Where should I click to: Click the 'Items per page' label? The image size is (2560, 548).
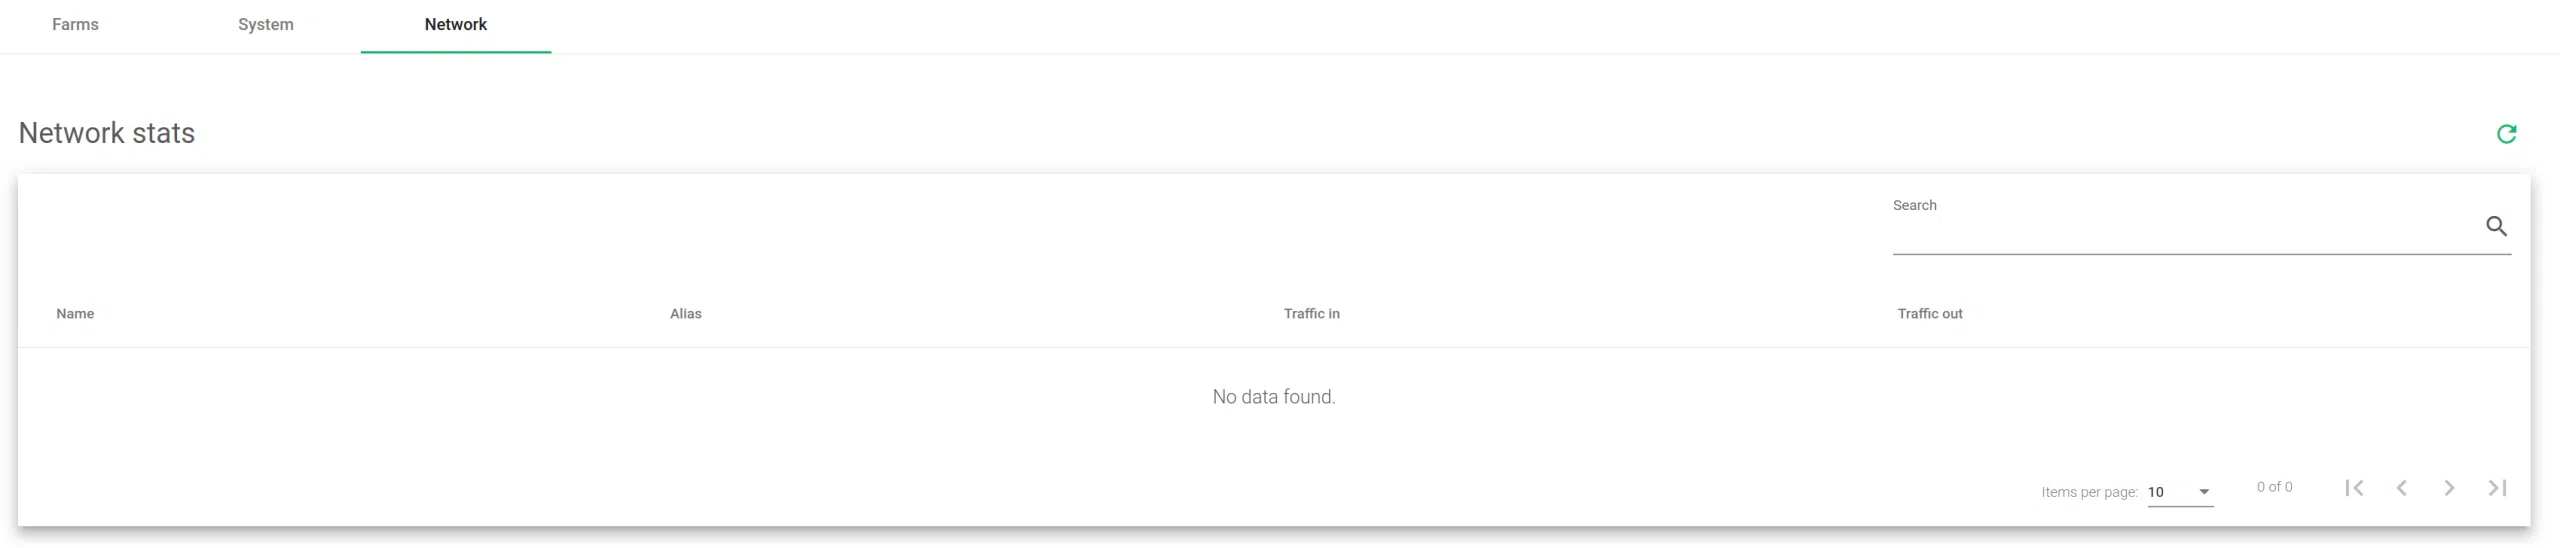[2089, 492]
